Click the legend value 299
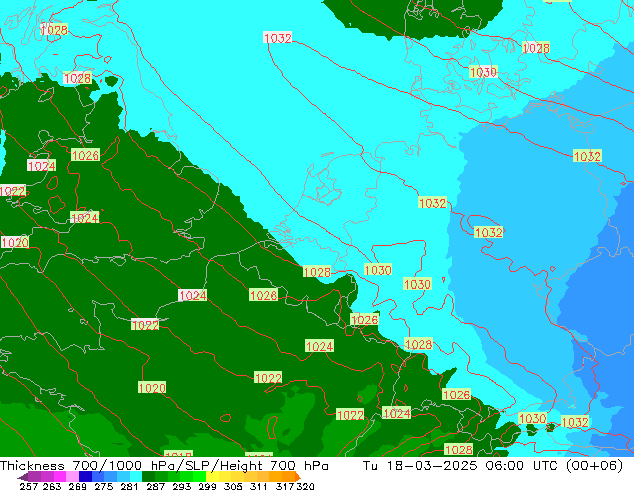634x490 pixels. point(207,486)
